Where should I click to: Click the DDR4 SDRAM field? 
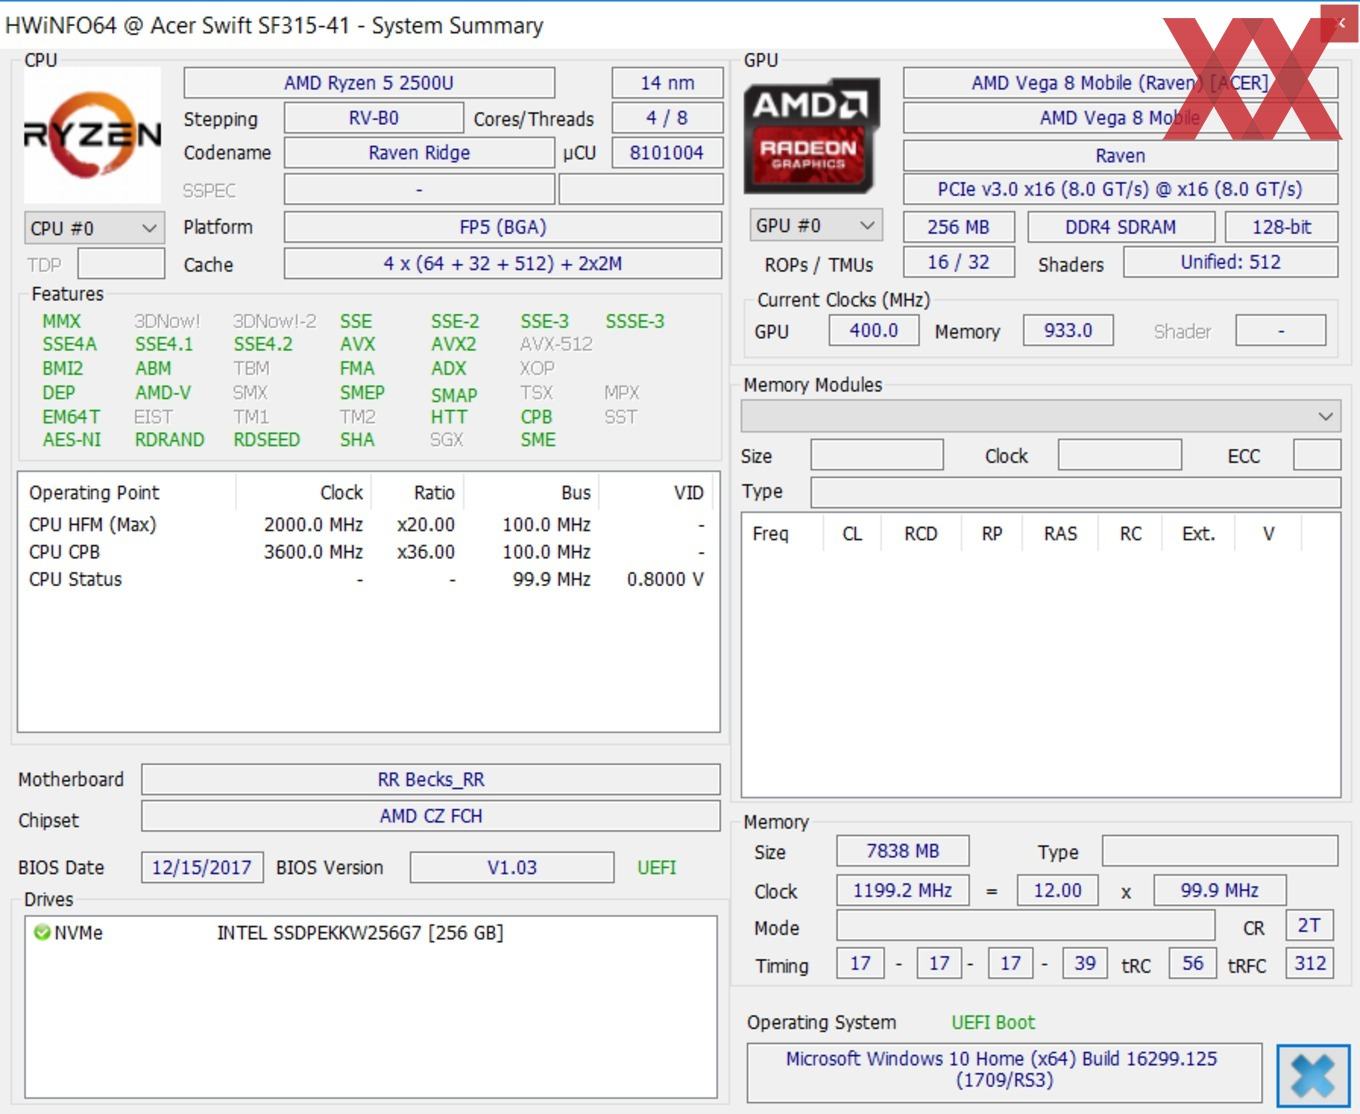point(1120,227)
